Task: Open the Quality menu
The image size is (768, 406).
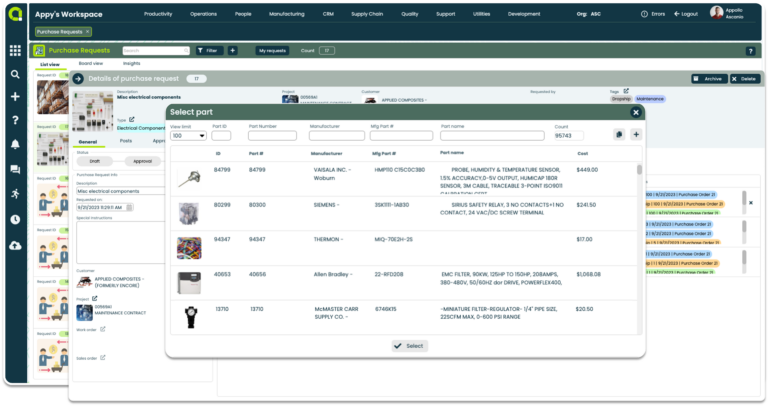Action: [409, 14]
